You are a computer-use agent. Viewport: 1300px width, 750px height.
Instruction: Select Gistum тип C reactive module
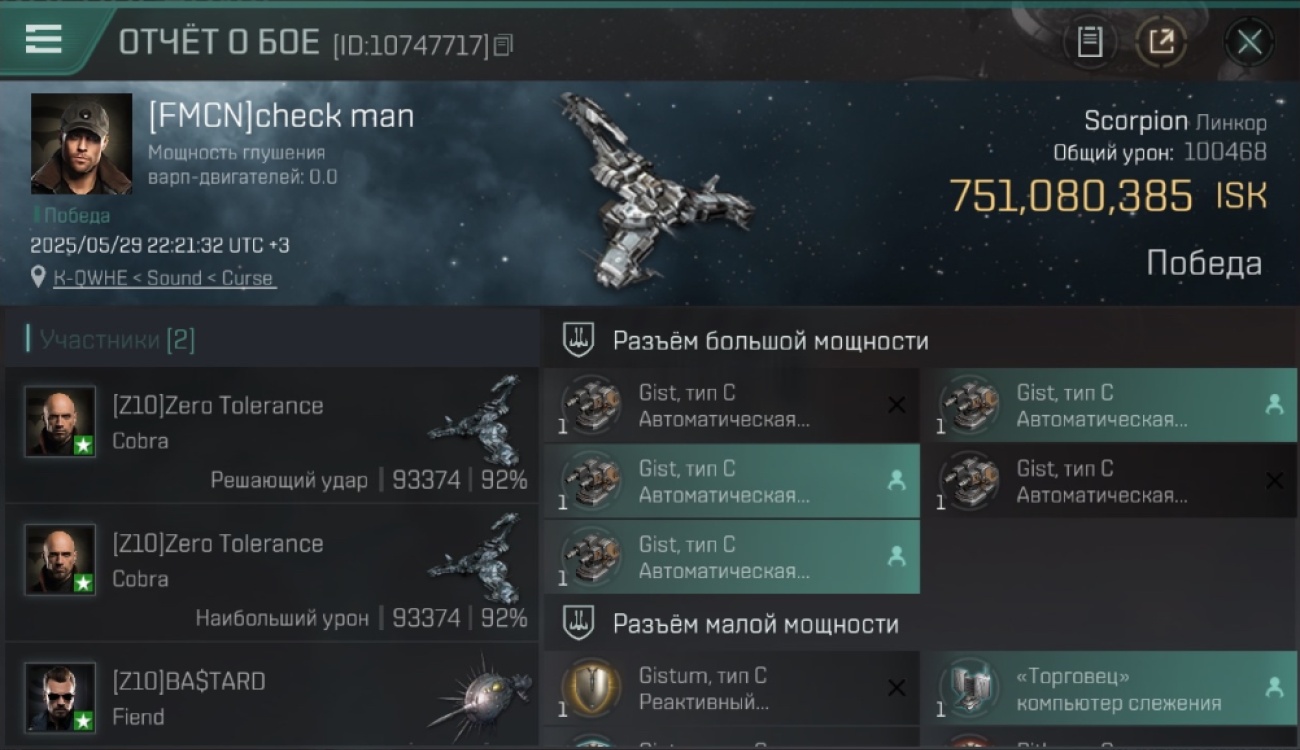[x=732, y=689]
